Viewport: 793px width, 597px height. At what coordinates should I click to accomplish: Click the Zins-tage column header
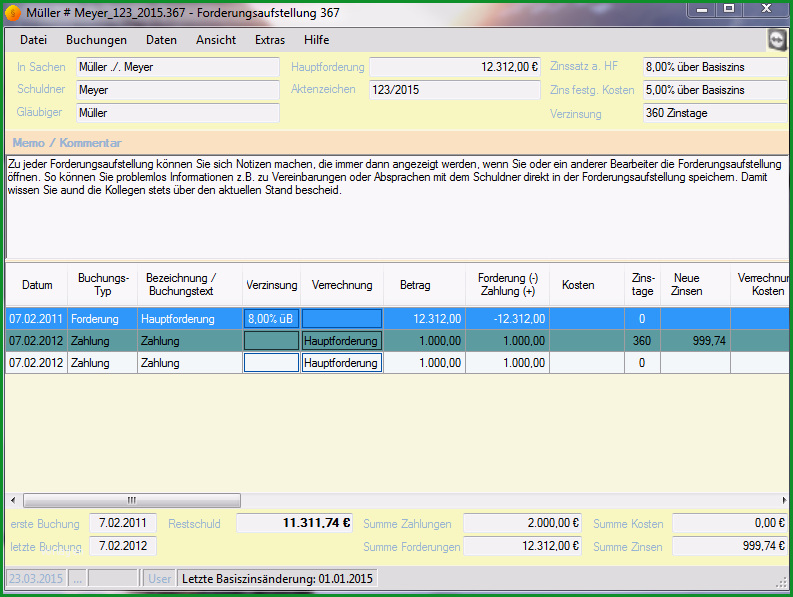[x=642, y=285]
